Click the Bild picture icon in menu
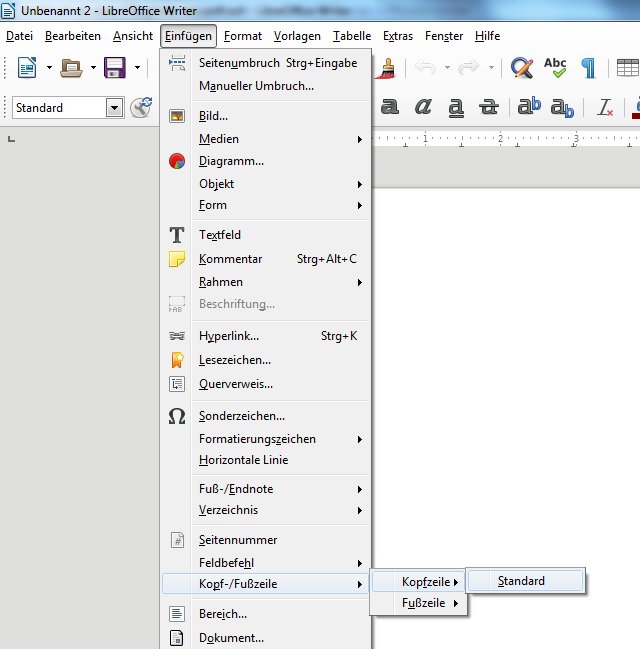Viewport: 640px width, 649px height. 177,116
